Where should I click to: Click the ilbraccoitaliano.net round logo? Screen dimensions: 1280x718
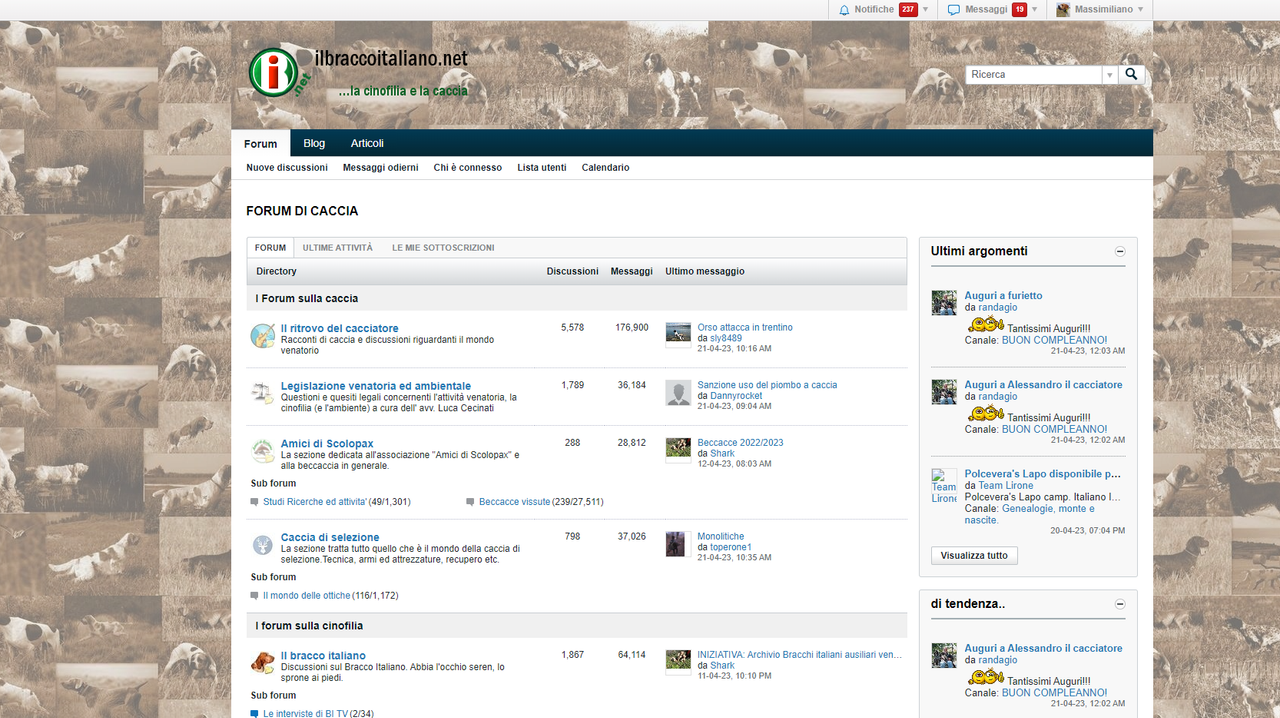click(274, 72)
